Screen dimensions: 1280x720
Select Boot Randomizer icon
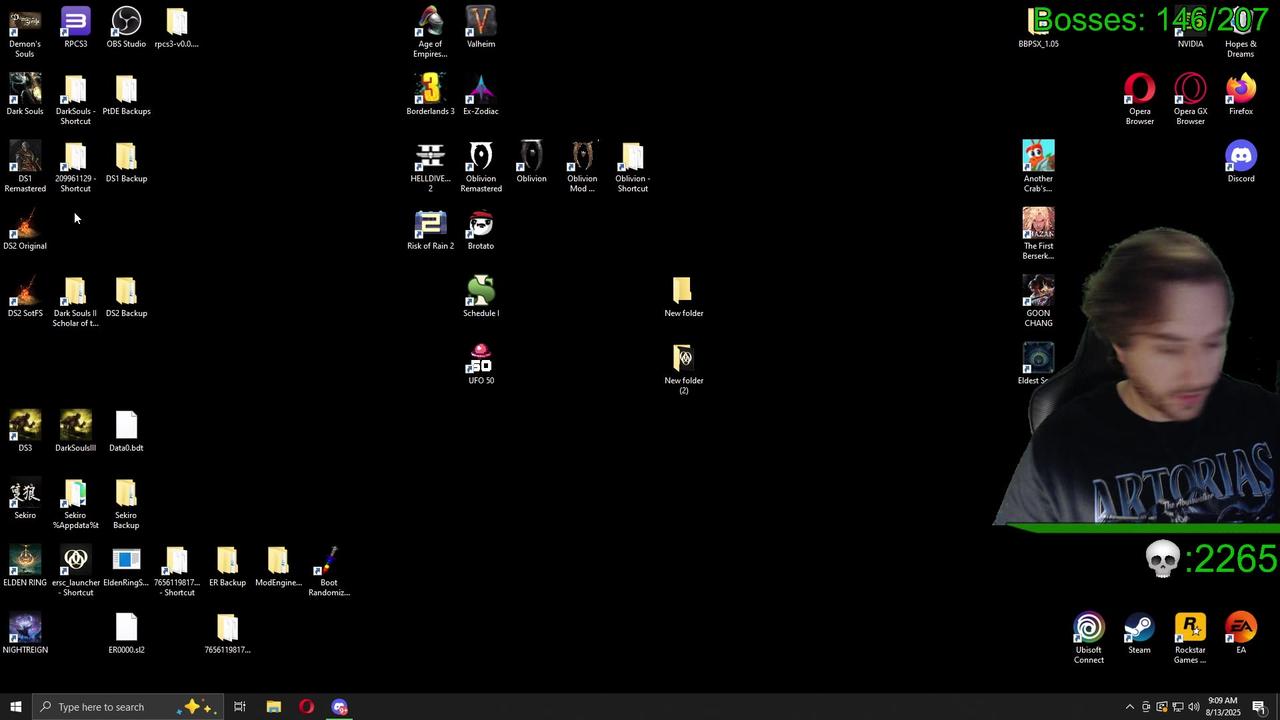(x=329, y=571)
